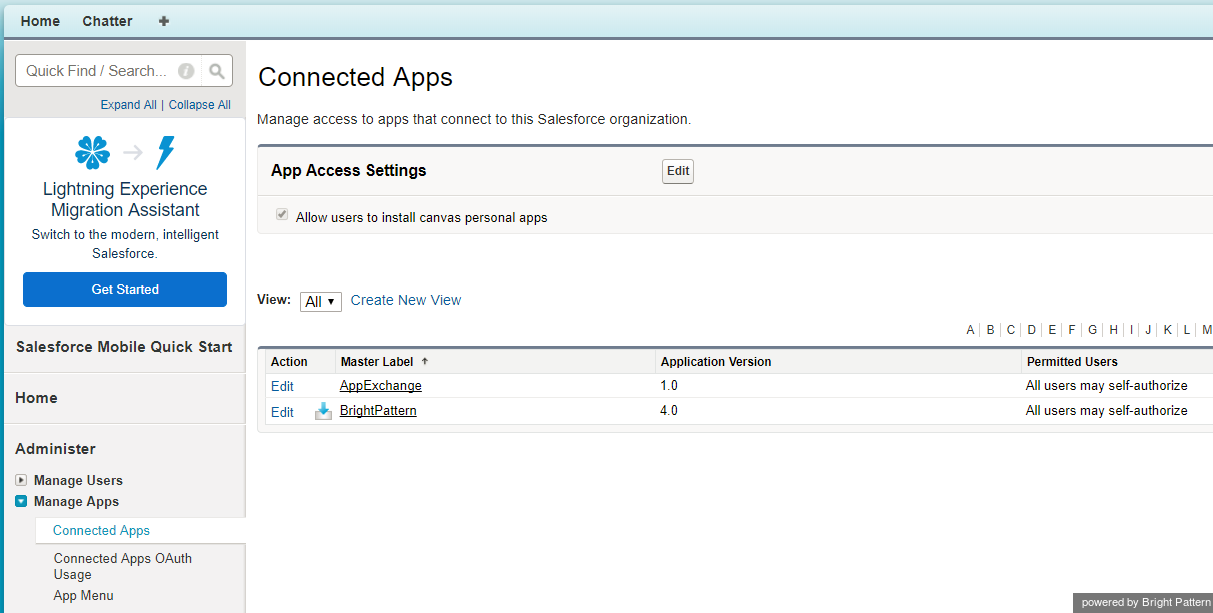Click the Salesforce Classic flower icon
Screen dimensions: 1213x613
point(93,152)
